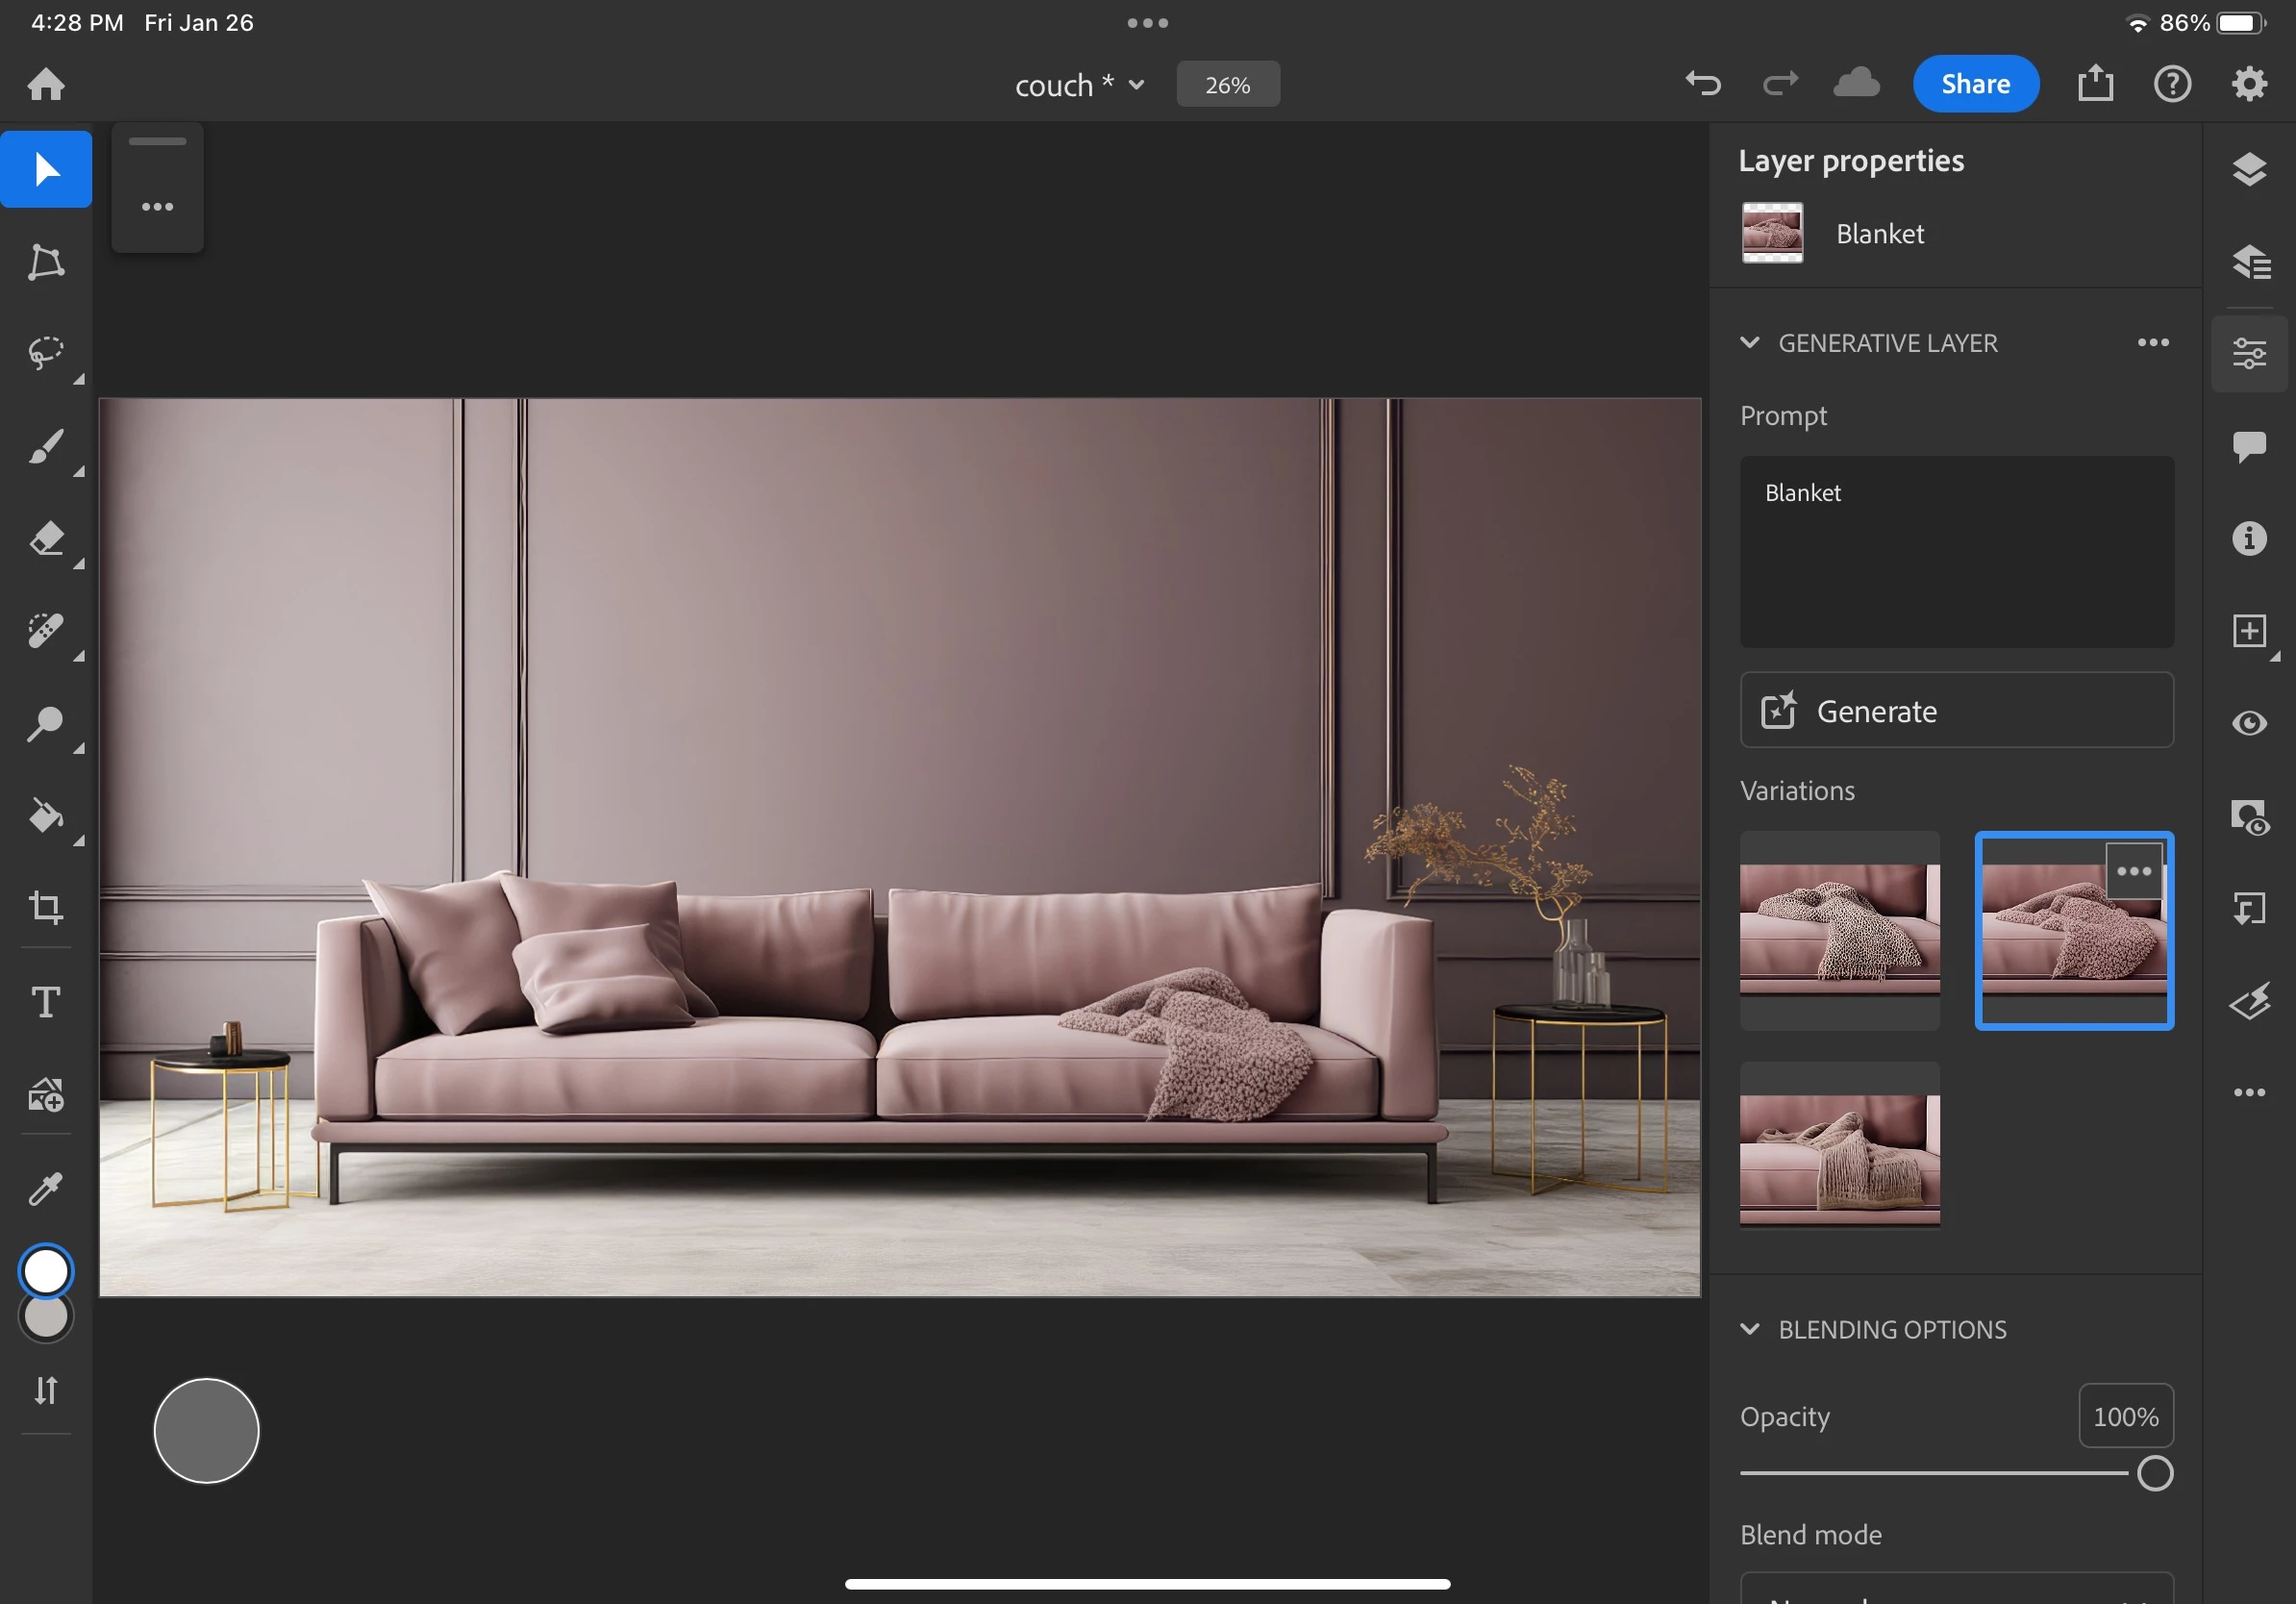Select the Brush tool
Image resolution: width=2296 pixels, height=1604 pixels.
(45, 446)
